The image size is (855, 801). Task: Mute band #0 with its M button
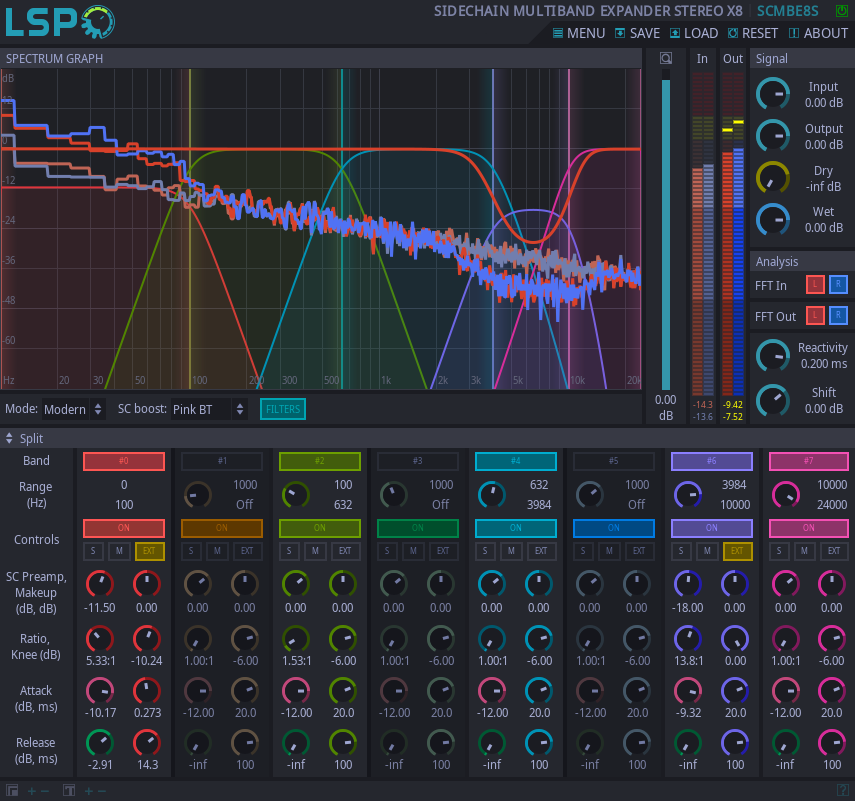(x=119, y=551)
